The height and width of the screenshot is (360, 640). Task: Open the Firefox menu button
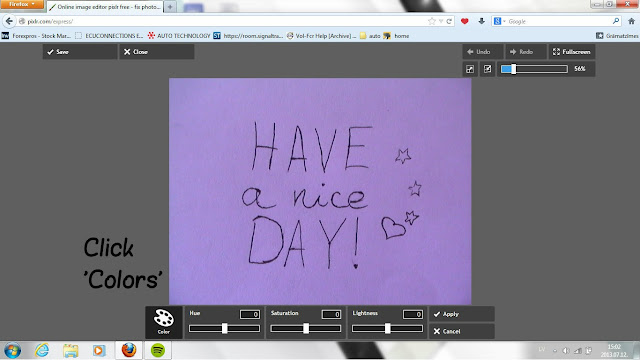[22, 4]
